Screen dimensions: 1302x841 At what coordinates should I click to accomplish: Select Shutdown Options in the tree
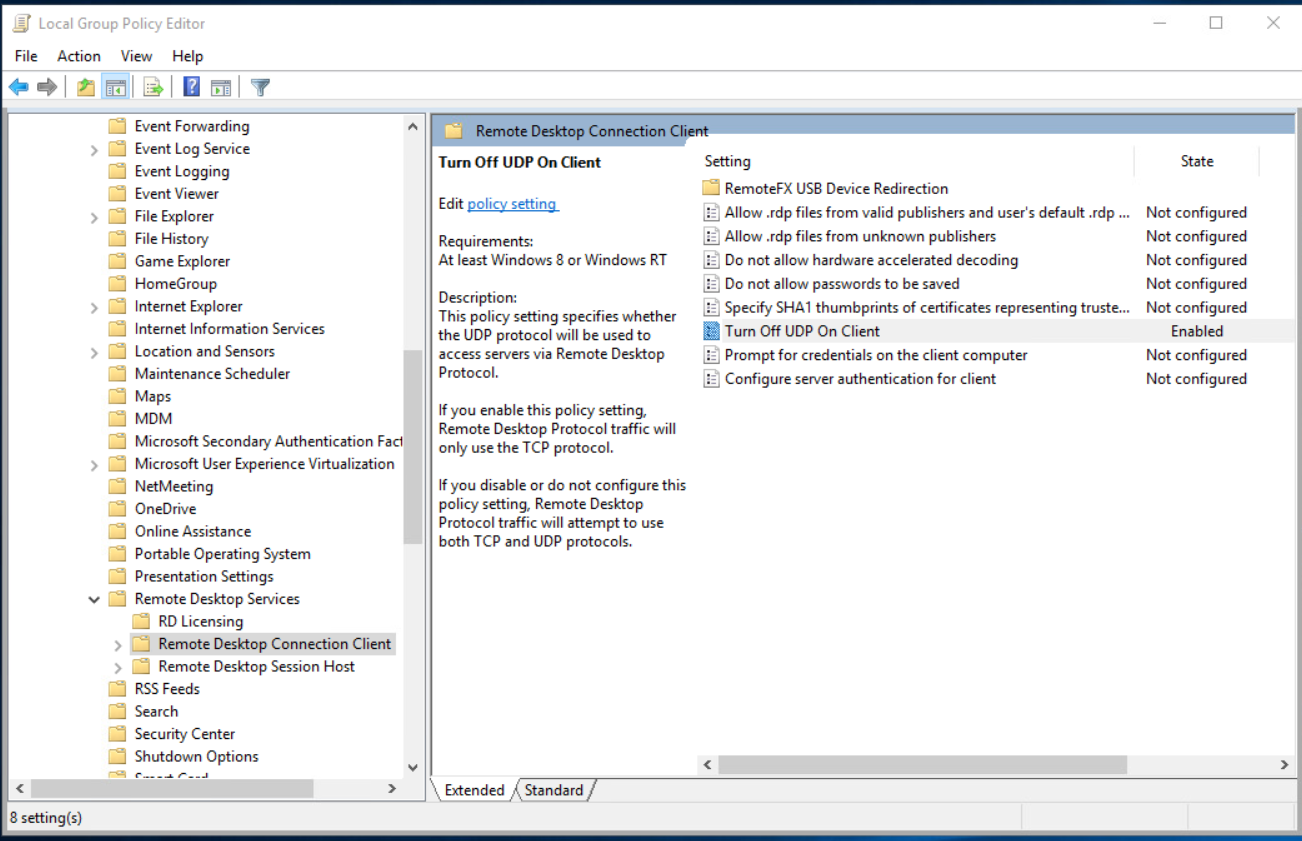tap(196, 757)
